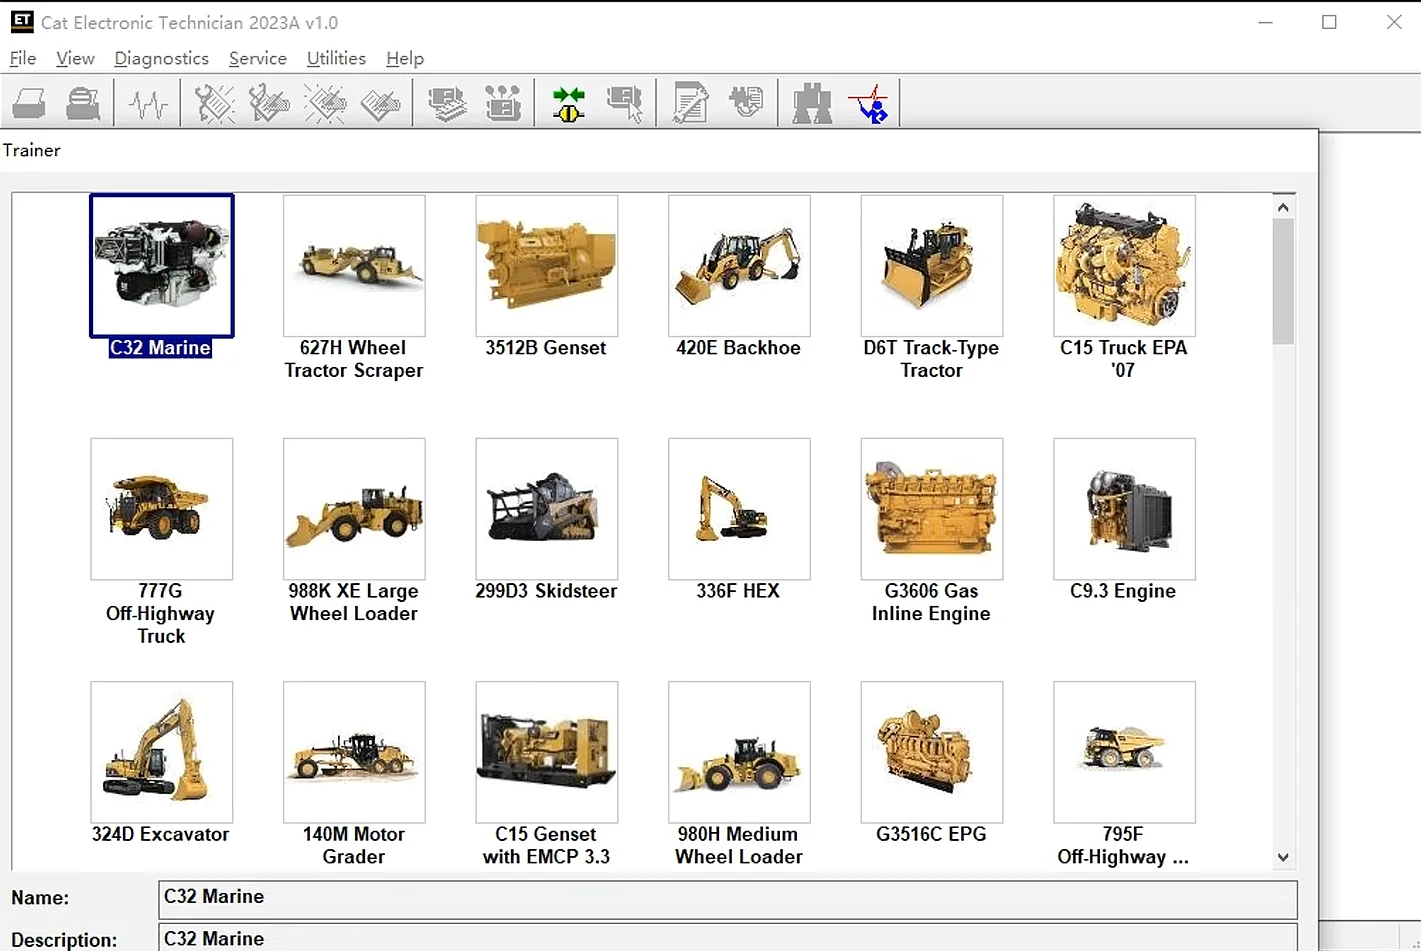Viewport: 1421px width, 951px height.
Task: Select the 980H Medium Wheel Loader thumbnail
Action: [x=739, y=752]
